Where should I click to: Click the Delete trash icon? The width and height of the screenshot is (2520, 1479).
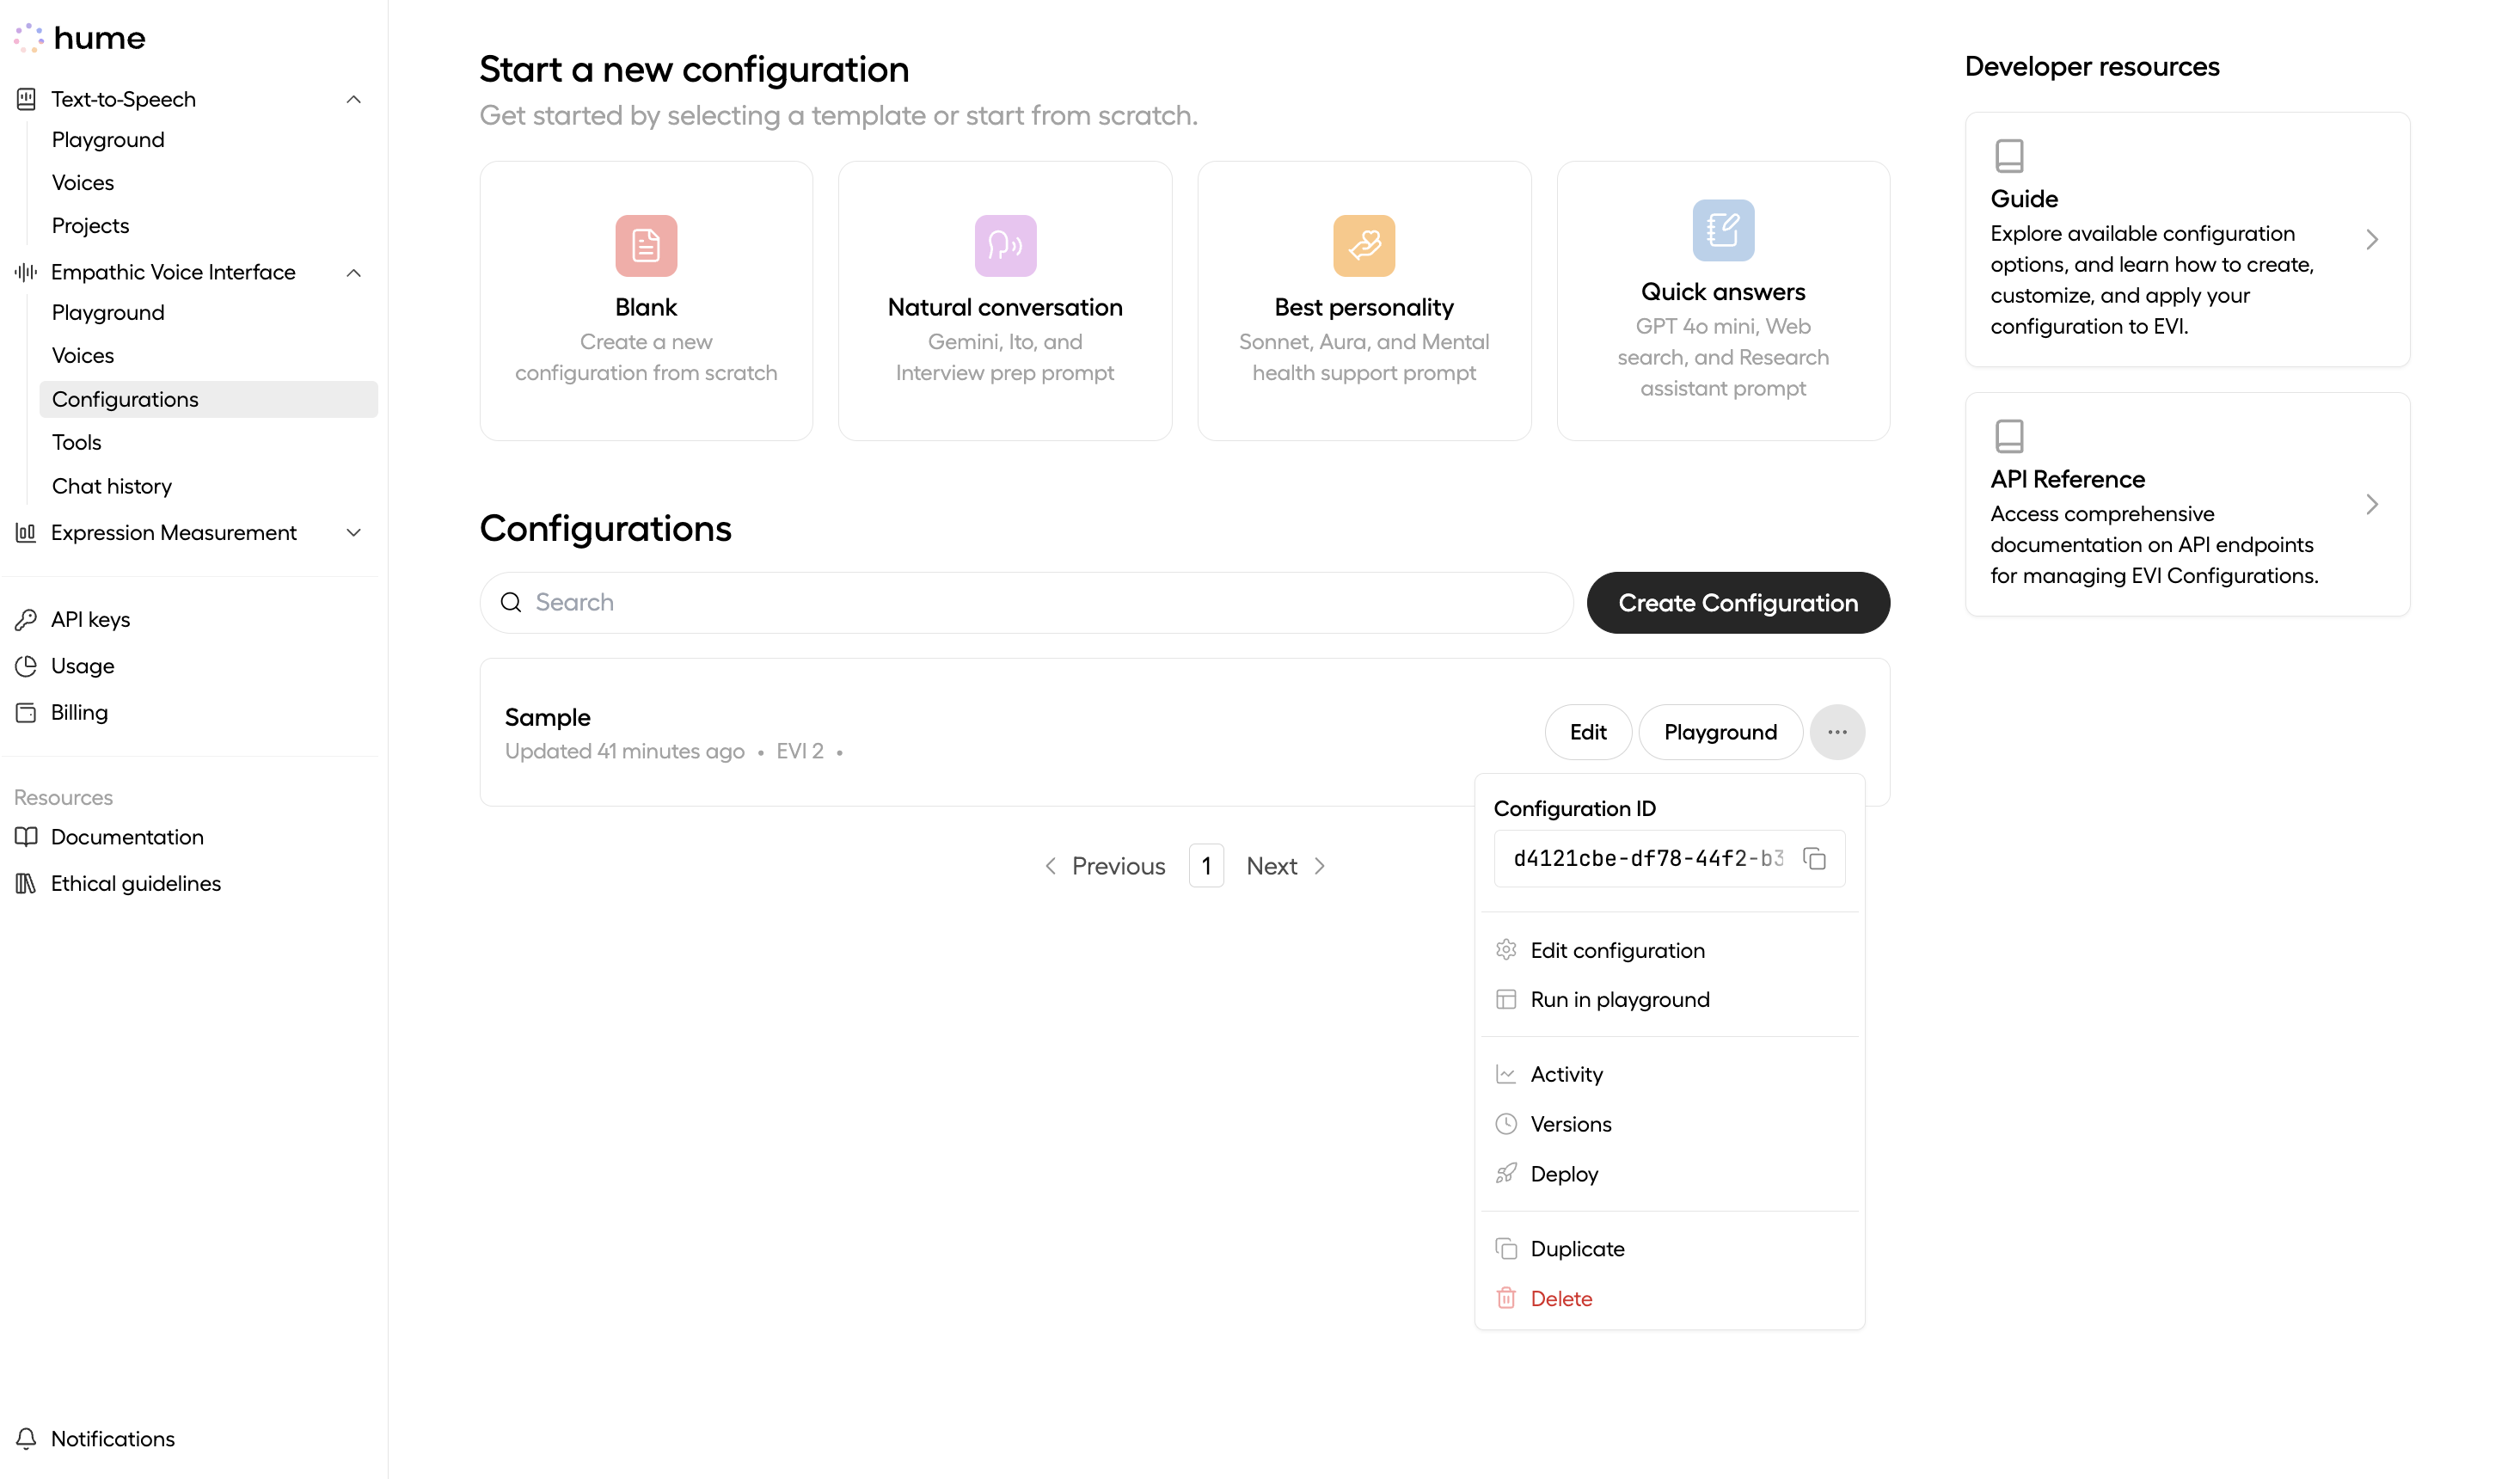[1506, 1299]
